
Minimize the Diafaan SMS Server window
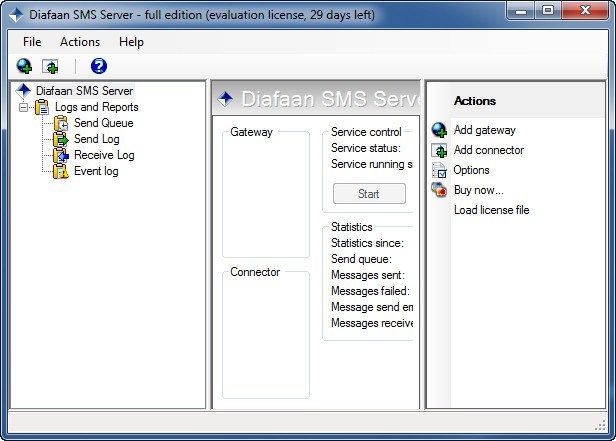(x=521, y=11)
